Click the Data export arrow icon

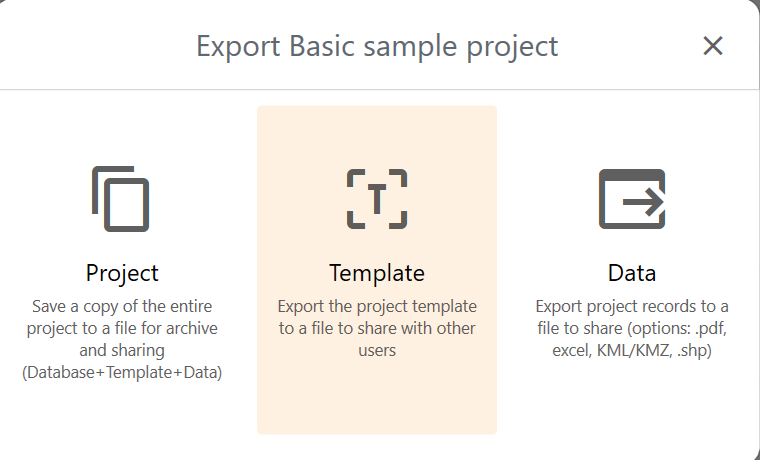[x=632, y=199]
